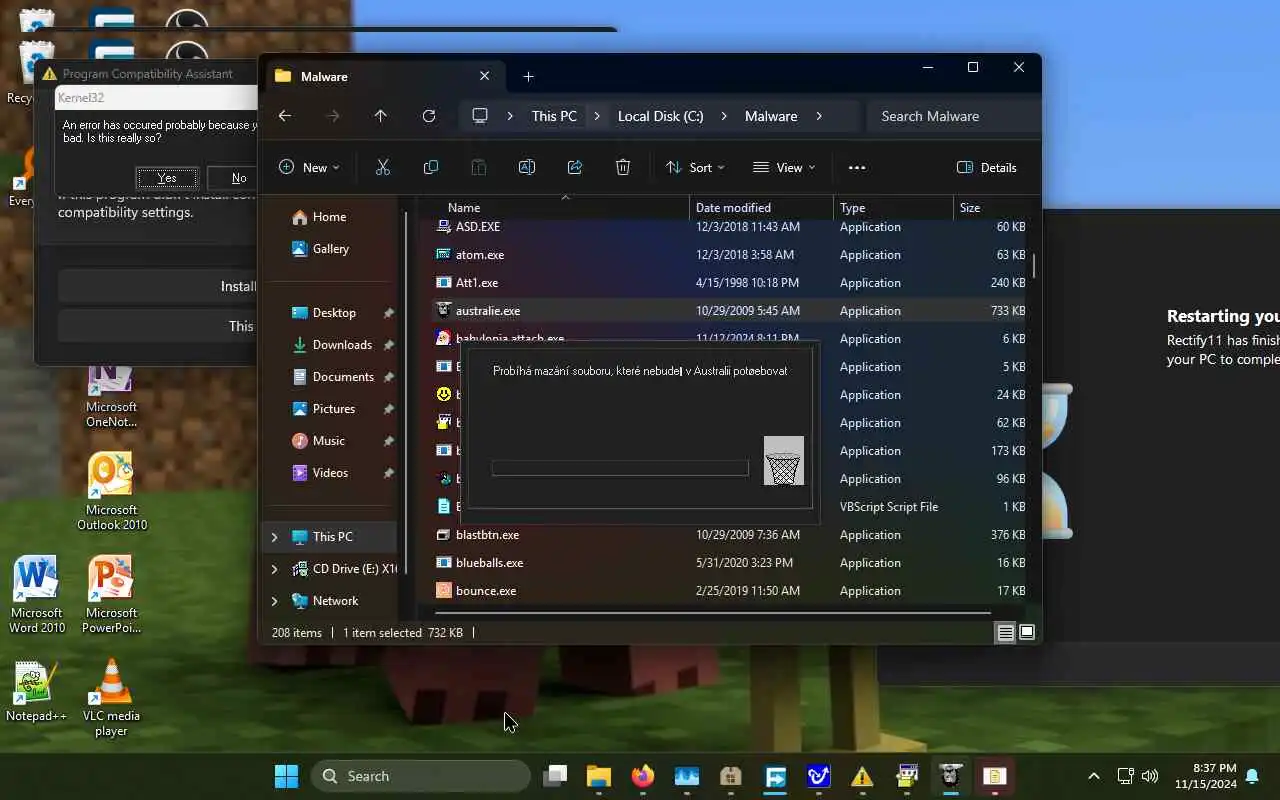Add a new Explorer tab

[529, 76]
